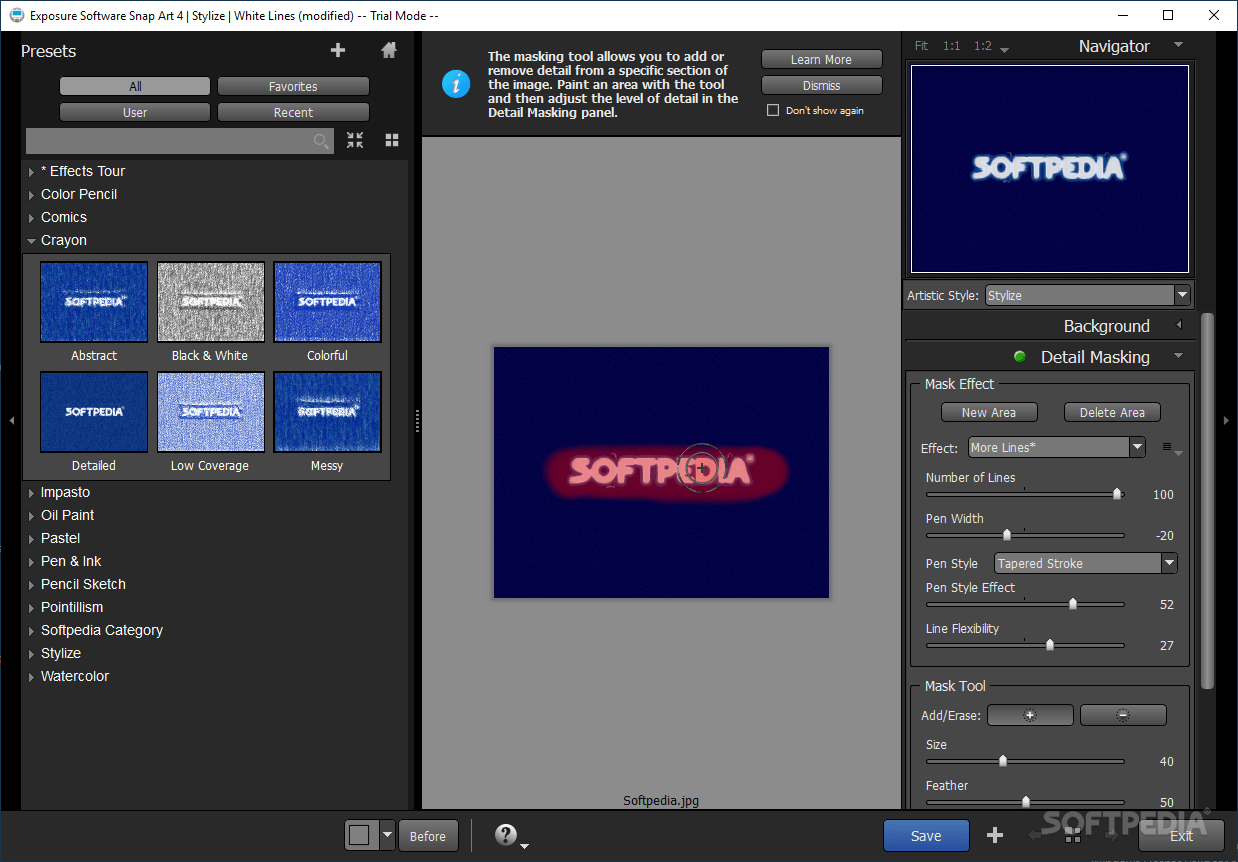
Task: Collapse the Detail Masking panel arrow
Action: pyautogui.click(x=1178, y=356)
